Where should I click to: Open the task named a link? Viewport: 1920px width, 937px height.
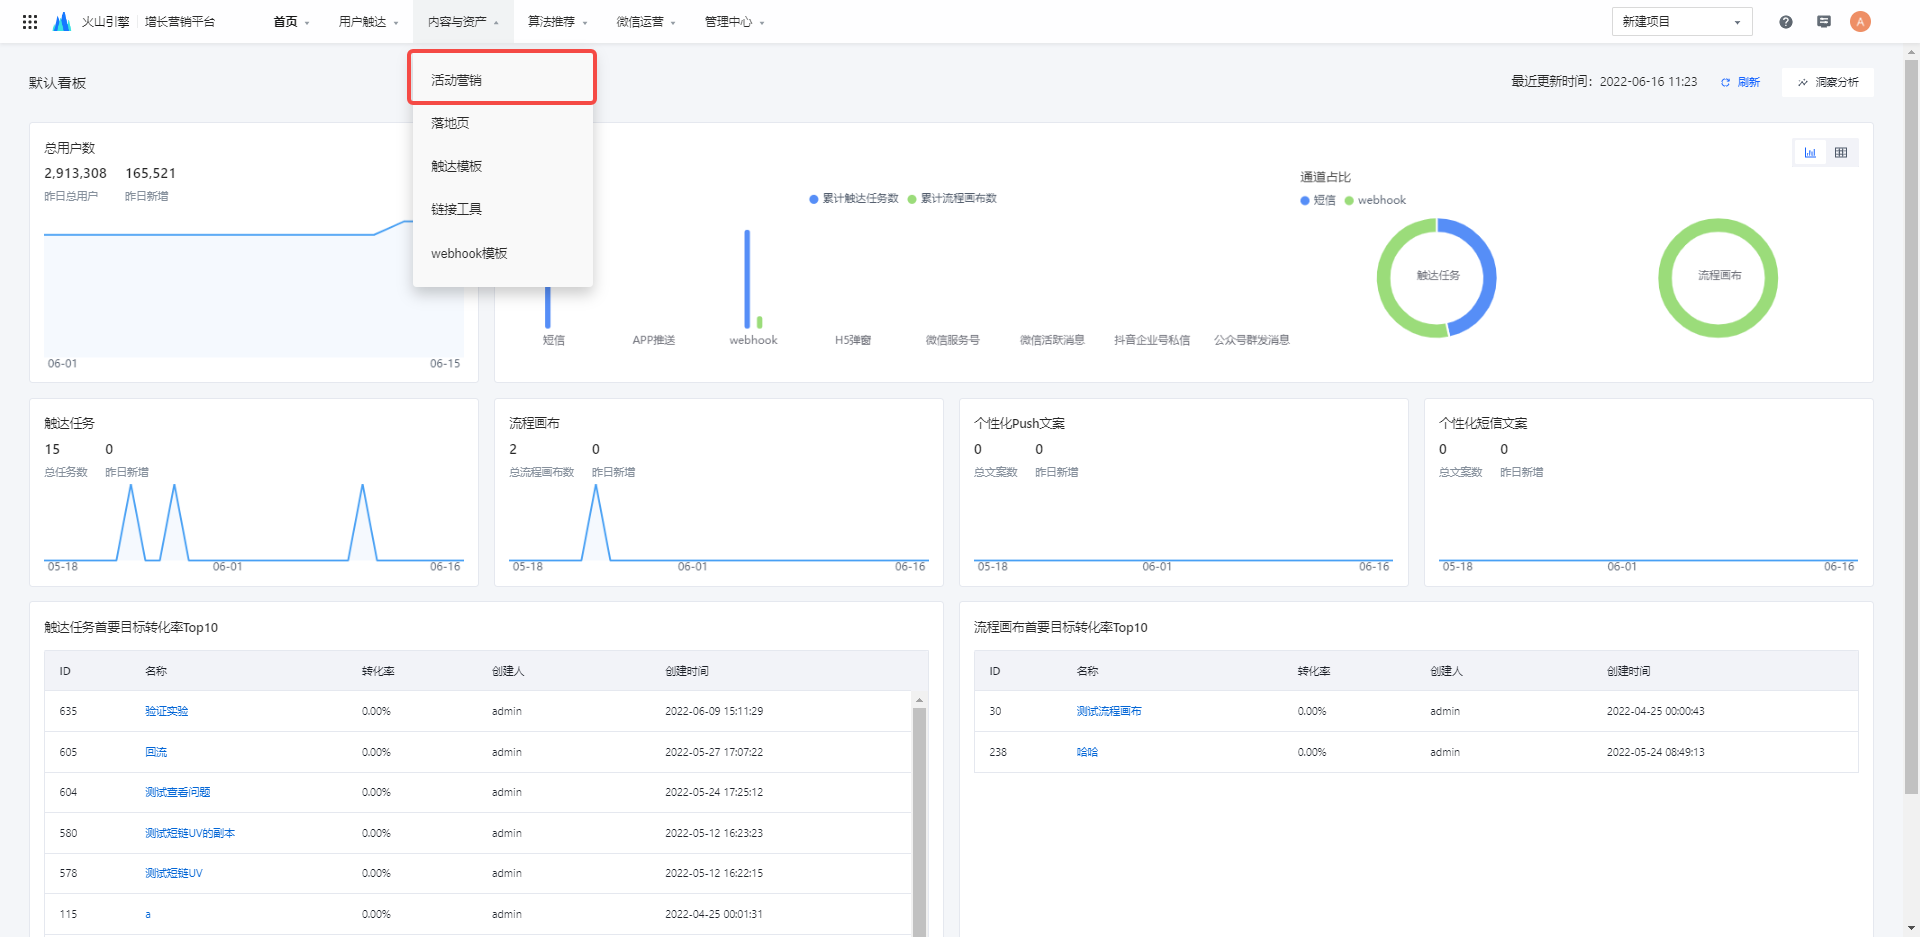click(148, 914)
